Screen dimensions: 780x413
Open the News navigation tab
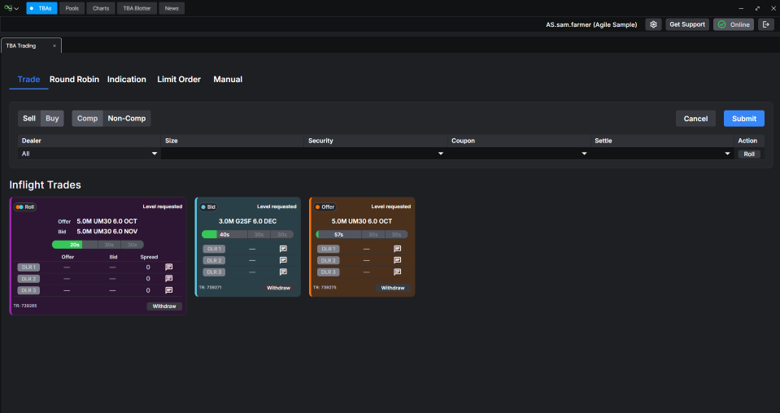click(x=172, y=8)
